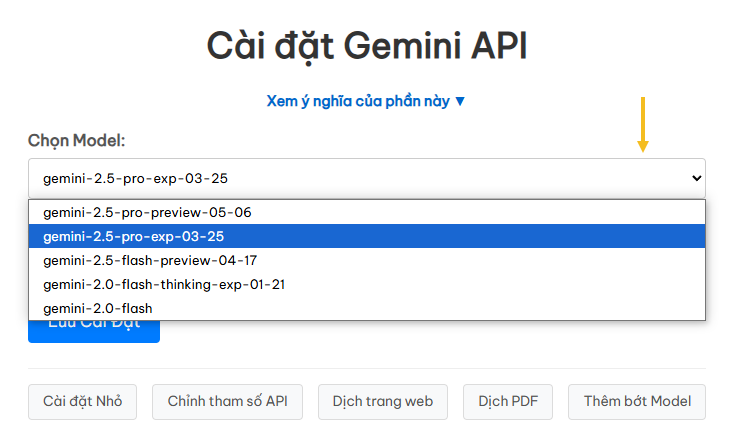
Task: Choose the gemini-2.0-flash model option
Action: (x=97, y=308)
